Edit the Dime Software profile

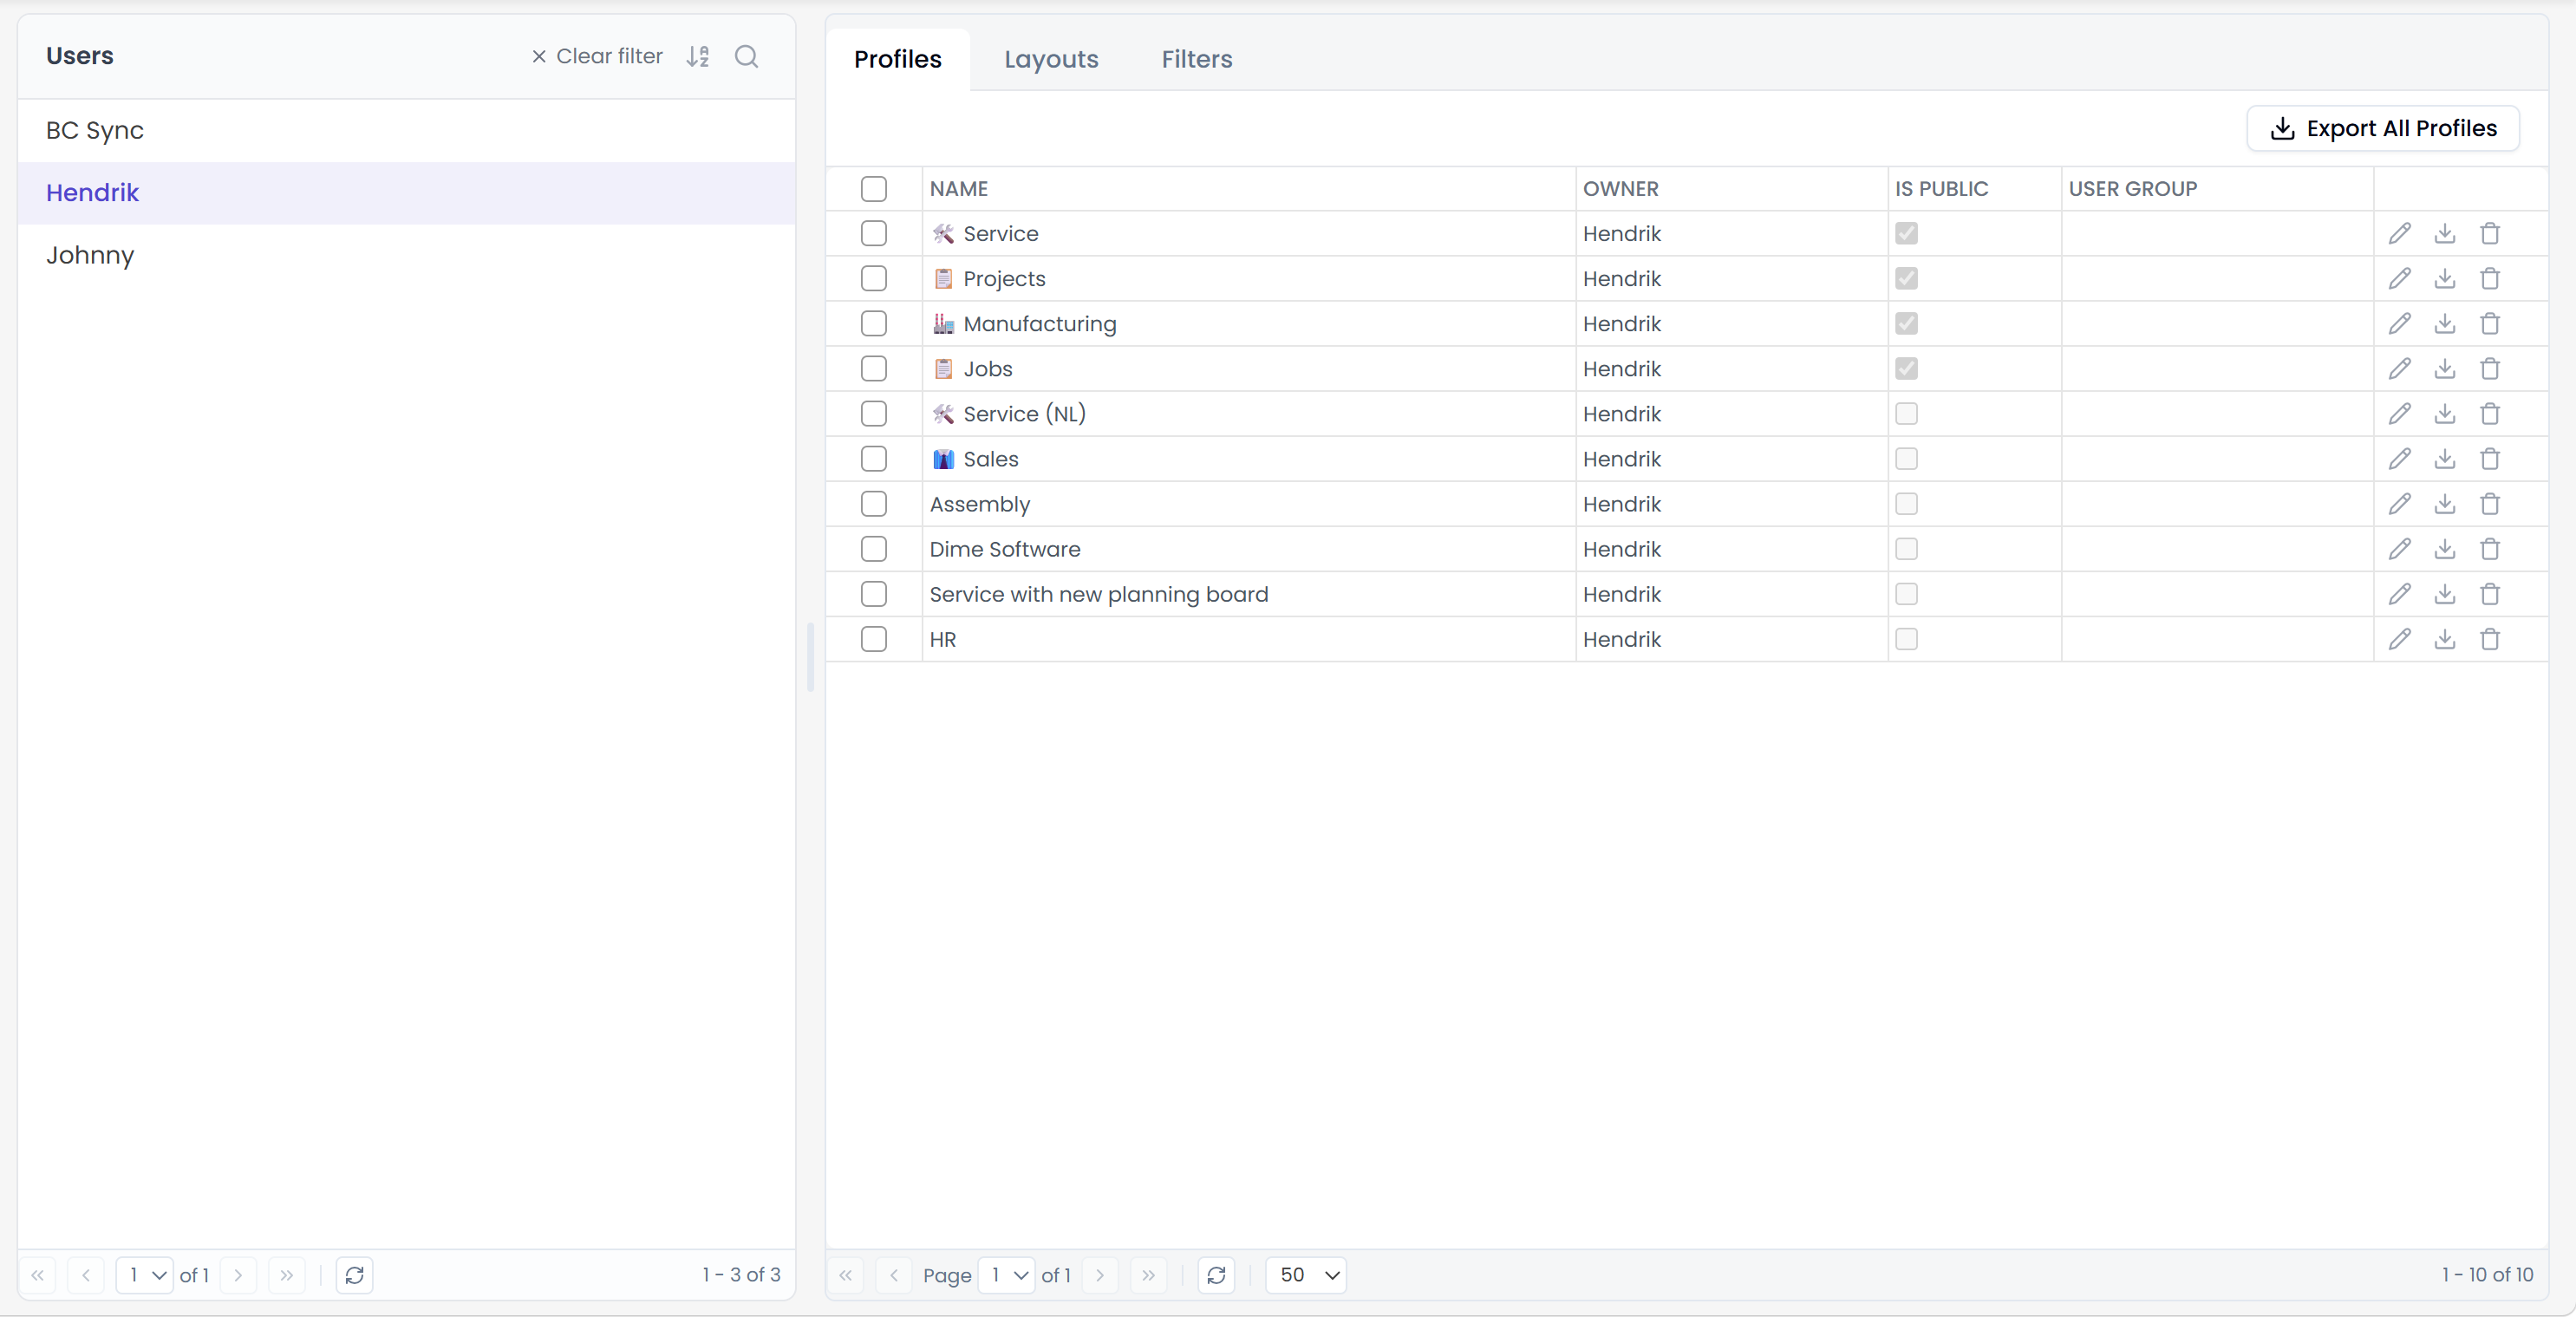[2399, 548]
